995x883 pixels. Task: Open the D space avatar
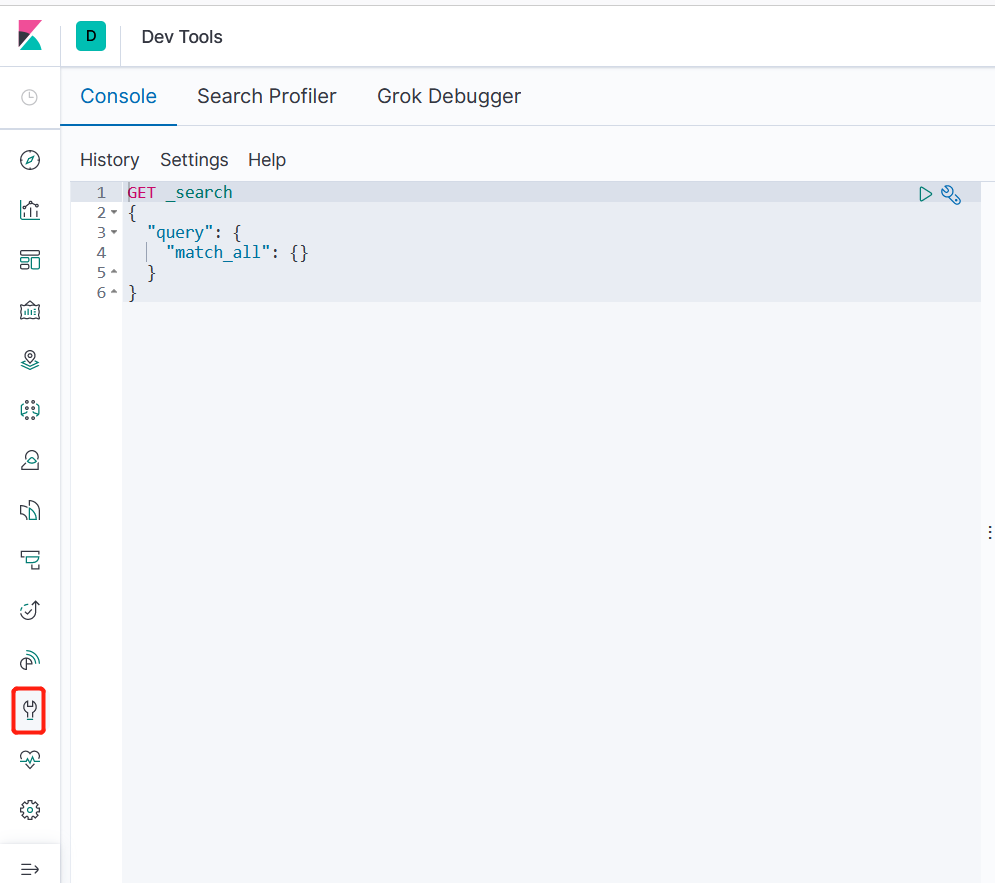coord(91,36)
